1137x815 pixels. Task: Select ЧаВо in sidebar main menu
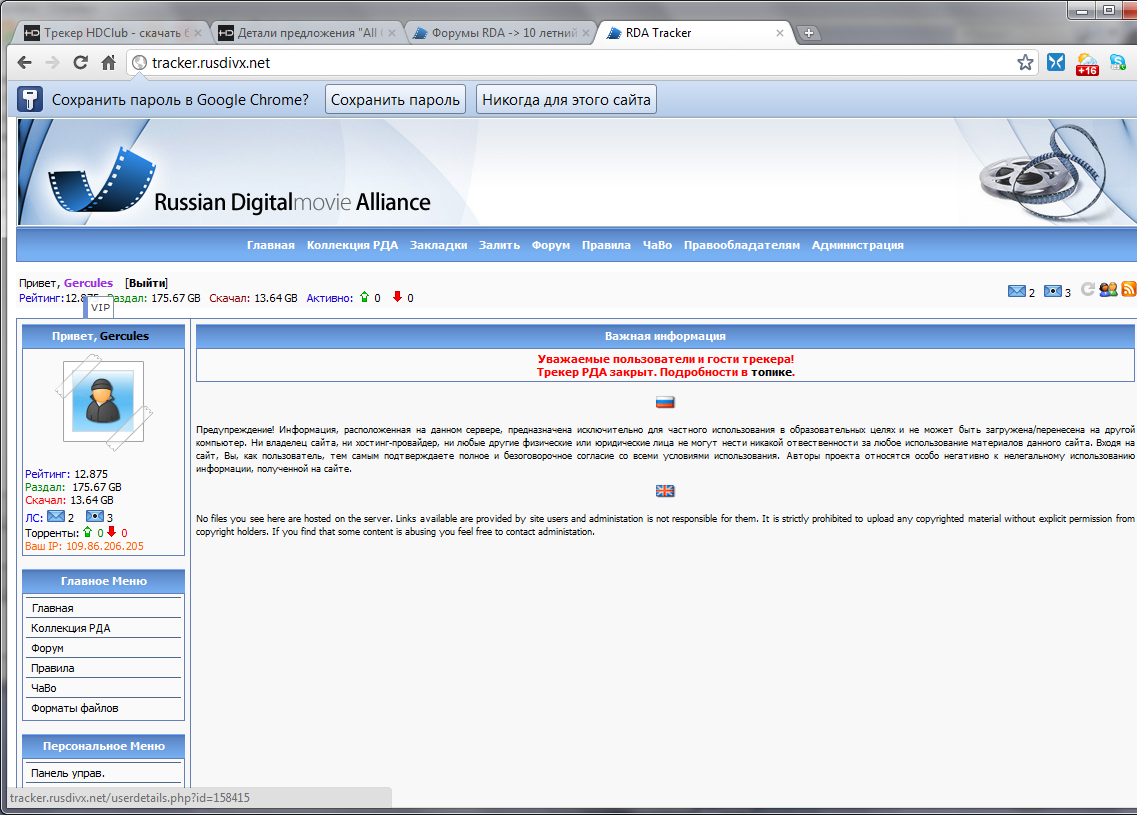[104, 687]
